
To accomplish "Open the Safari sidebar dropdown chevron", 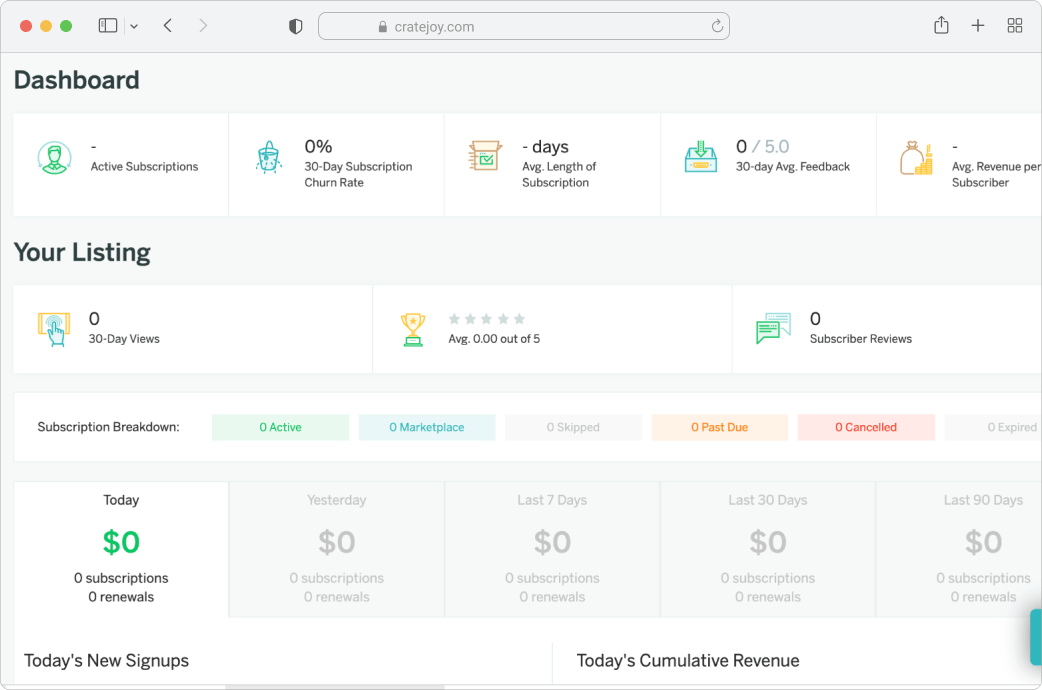I will [x=134, y=26].
